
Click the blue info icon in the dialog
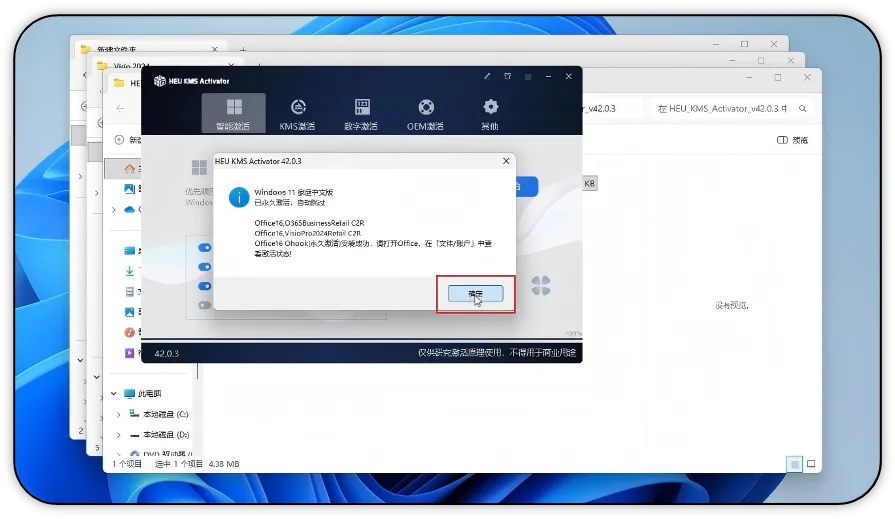pos(239,198)
